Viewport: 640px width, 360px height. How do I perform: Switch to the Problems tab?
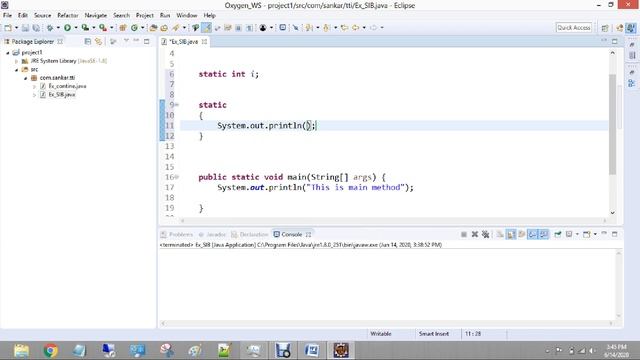click(x=177, y=235)
